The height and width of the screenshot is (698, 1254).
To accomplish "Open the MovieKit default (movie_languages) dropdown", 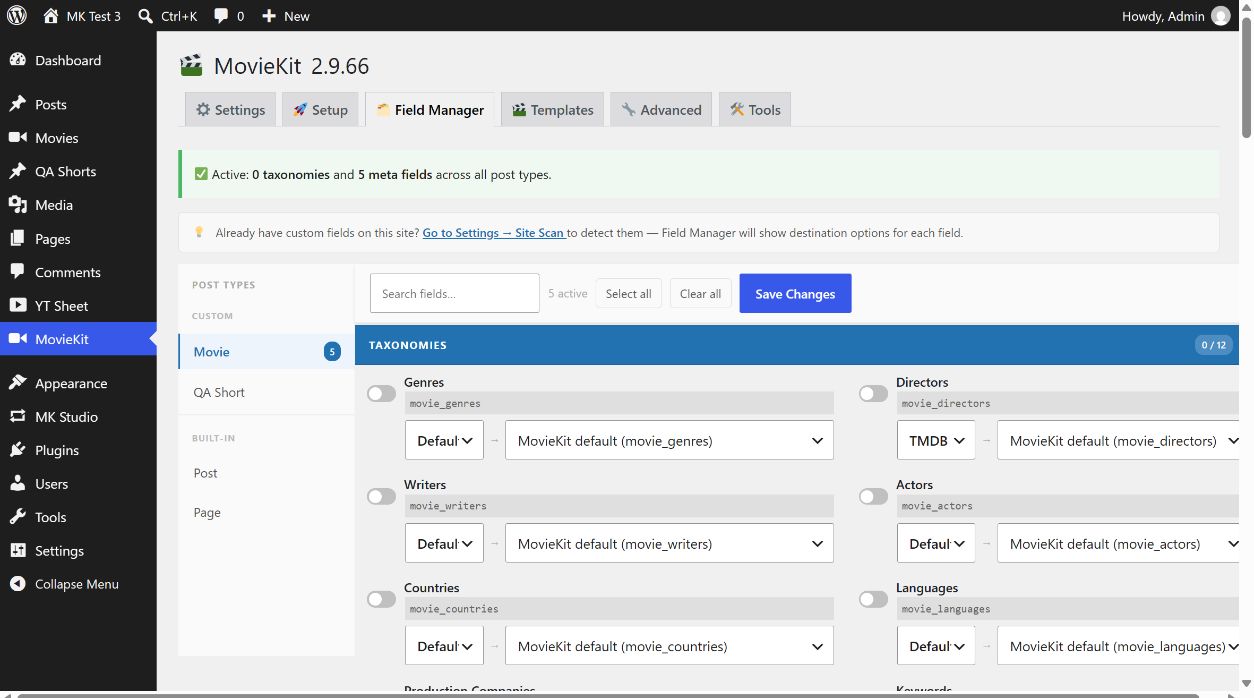I will (1118, 646).
